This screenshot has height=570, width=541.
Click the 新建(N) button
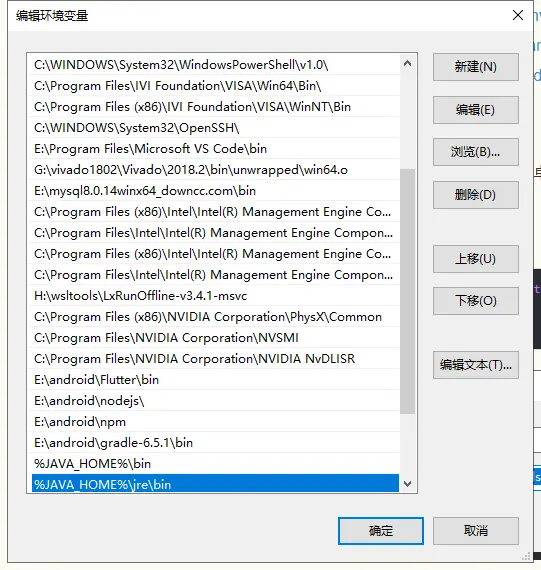click(x=476, y=67)
